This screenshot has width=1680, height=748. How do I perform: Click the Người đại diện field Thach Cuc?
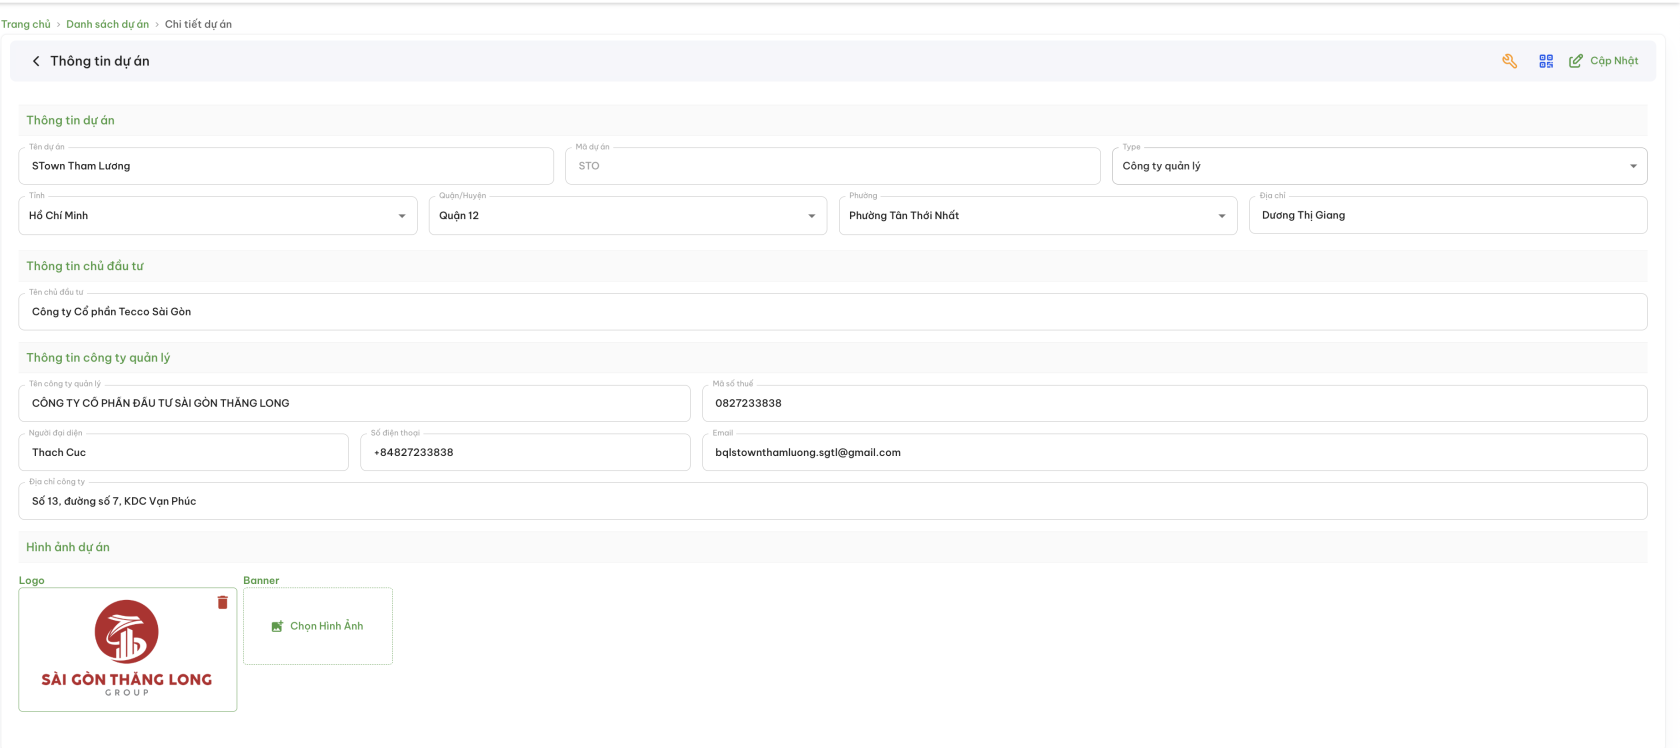[x=184, y=452]
